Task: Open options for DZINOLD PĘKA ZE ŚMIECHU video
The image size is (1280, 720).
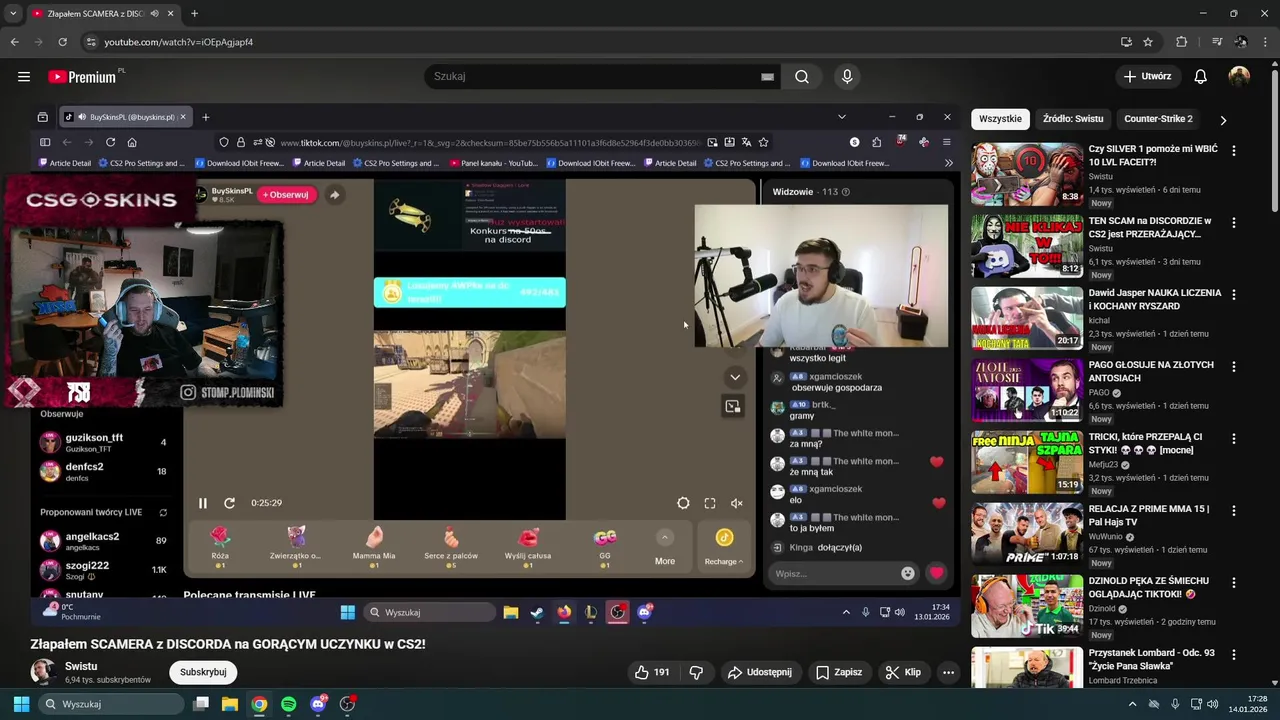Action: (1233, 582)
